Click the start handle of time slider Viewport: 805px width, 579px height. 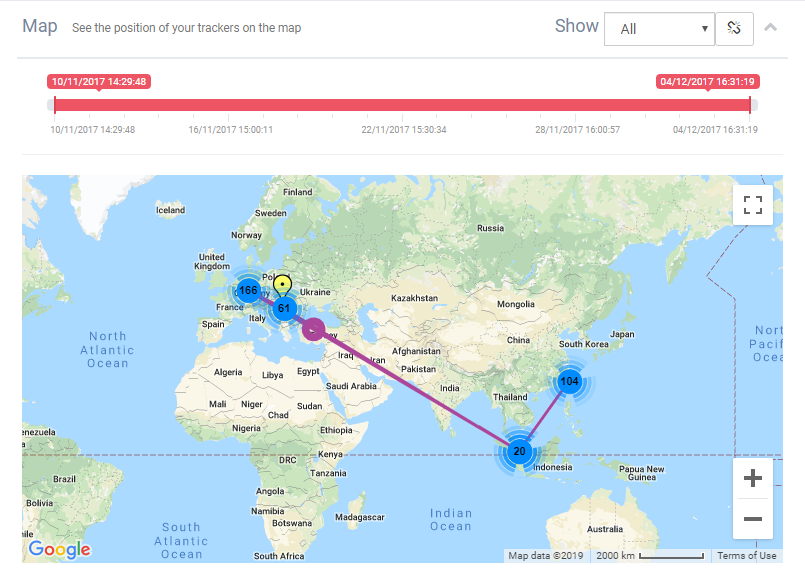coord(54,105)
